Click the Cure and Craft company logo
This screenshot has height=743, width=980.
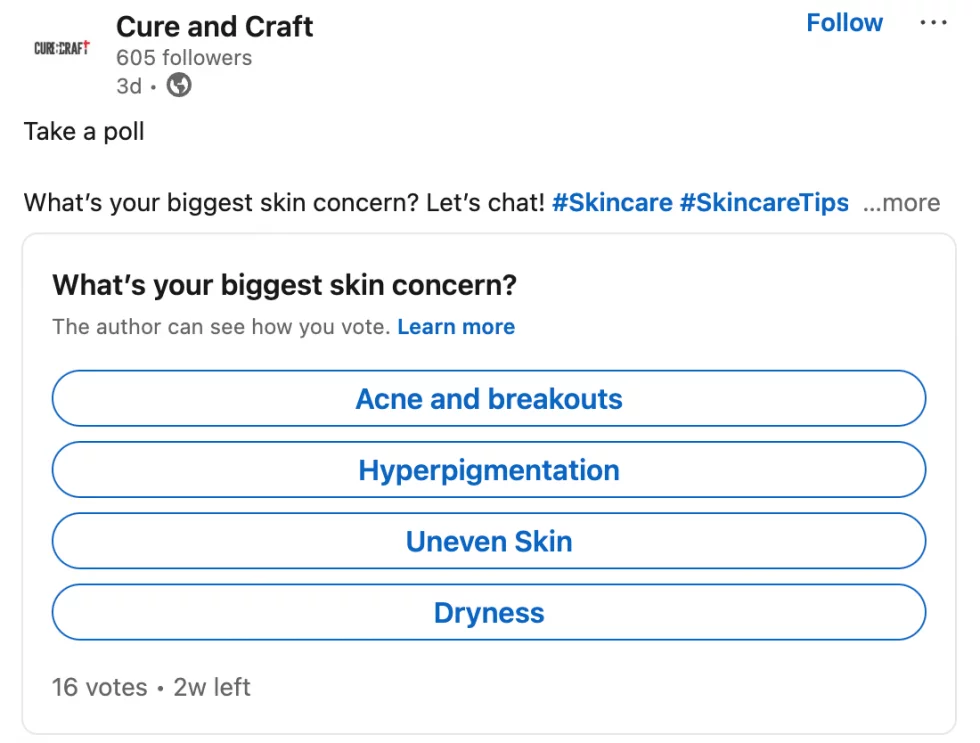pyautogui.click(x=60, y=47)
